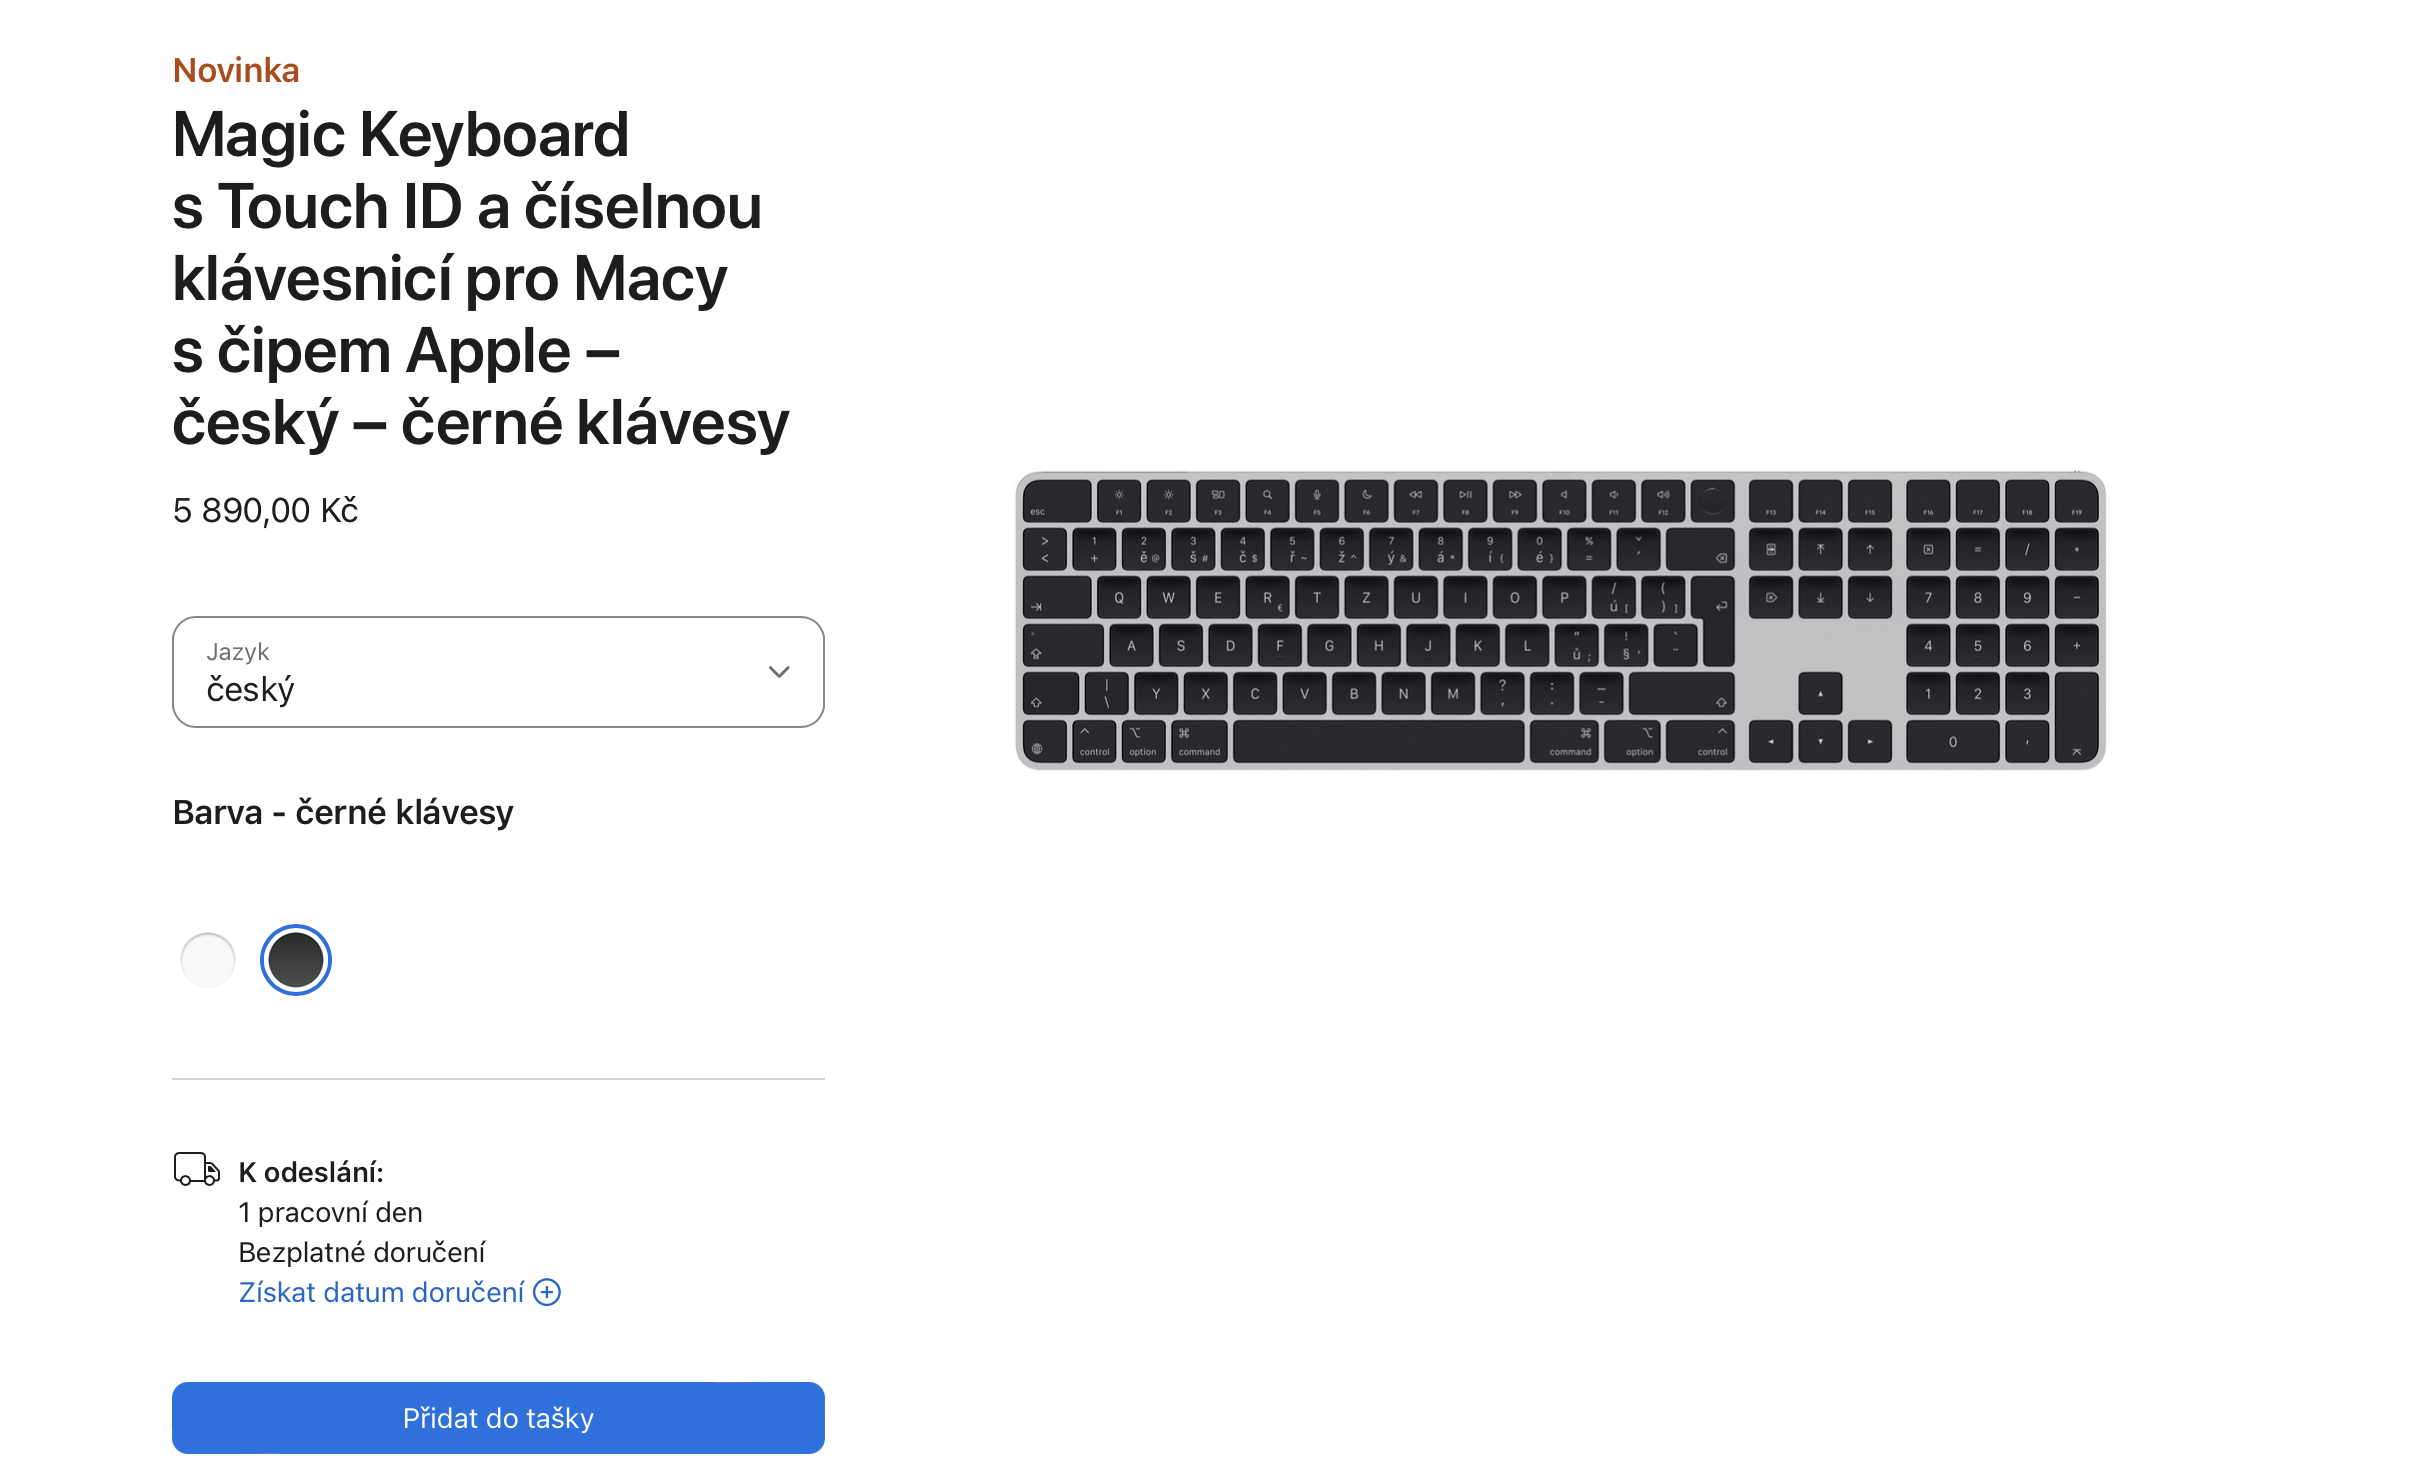
Task: Click the selected black color swatch
Action: click(295, 959)
